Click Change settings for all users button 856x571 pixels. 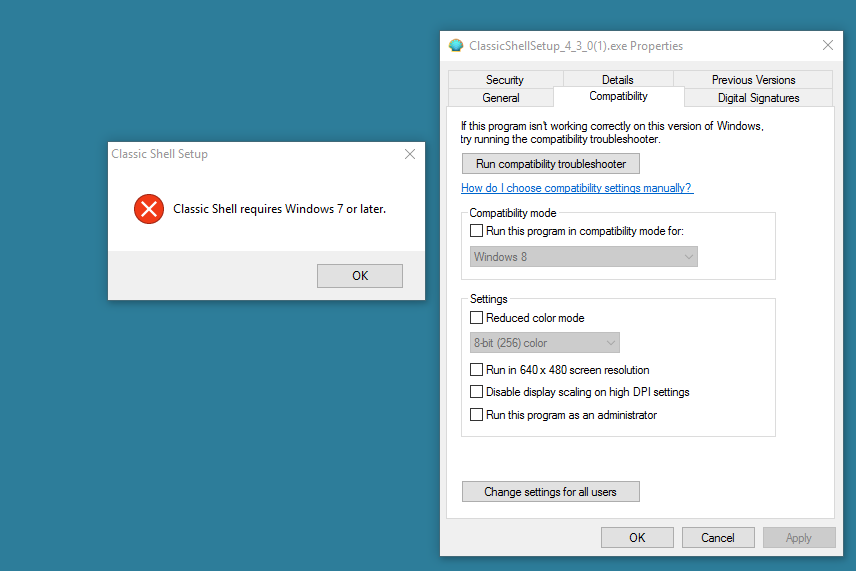(550, 492)
